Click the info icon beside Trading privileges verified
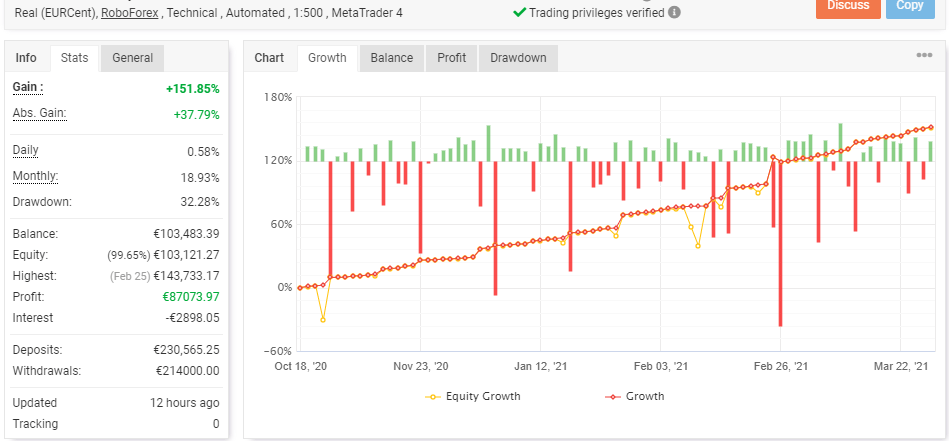 [675, 13]
